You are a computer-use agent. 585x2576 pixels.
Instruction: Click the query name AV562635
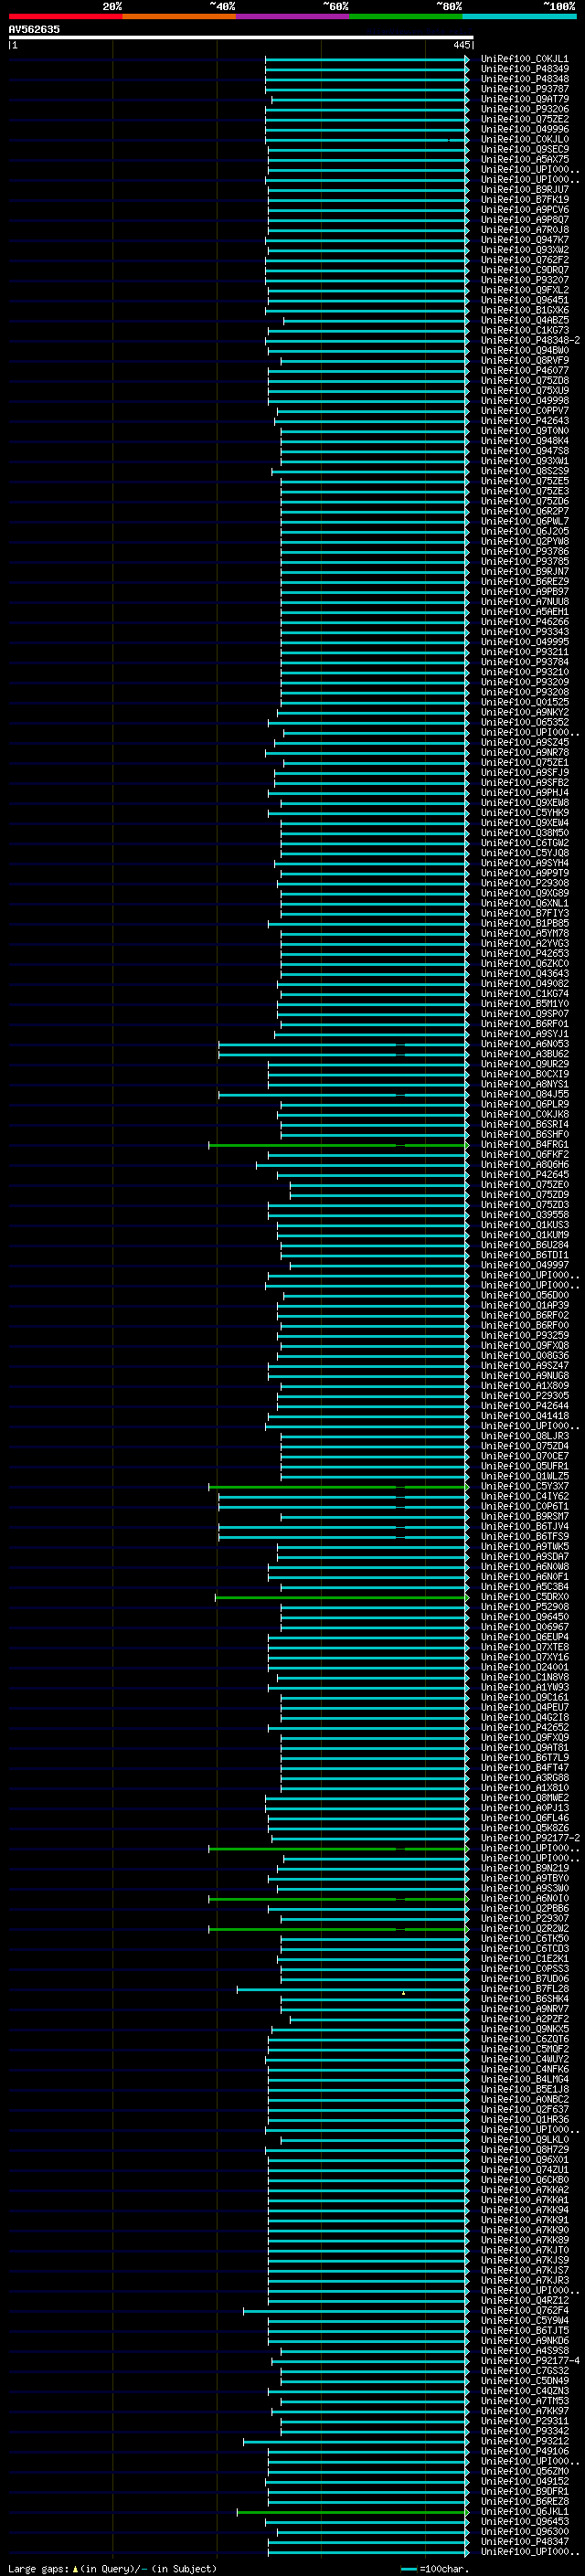click(34, 29)
